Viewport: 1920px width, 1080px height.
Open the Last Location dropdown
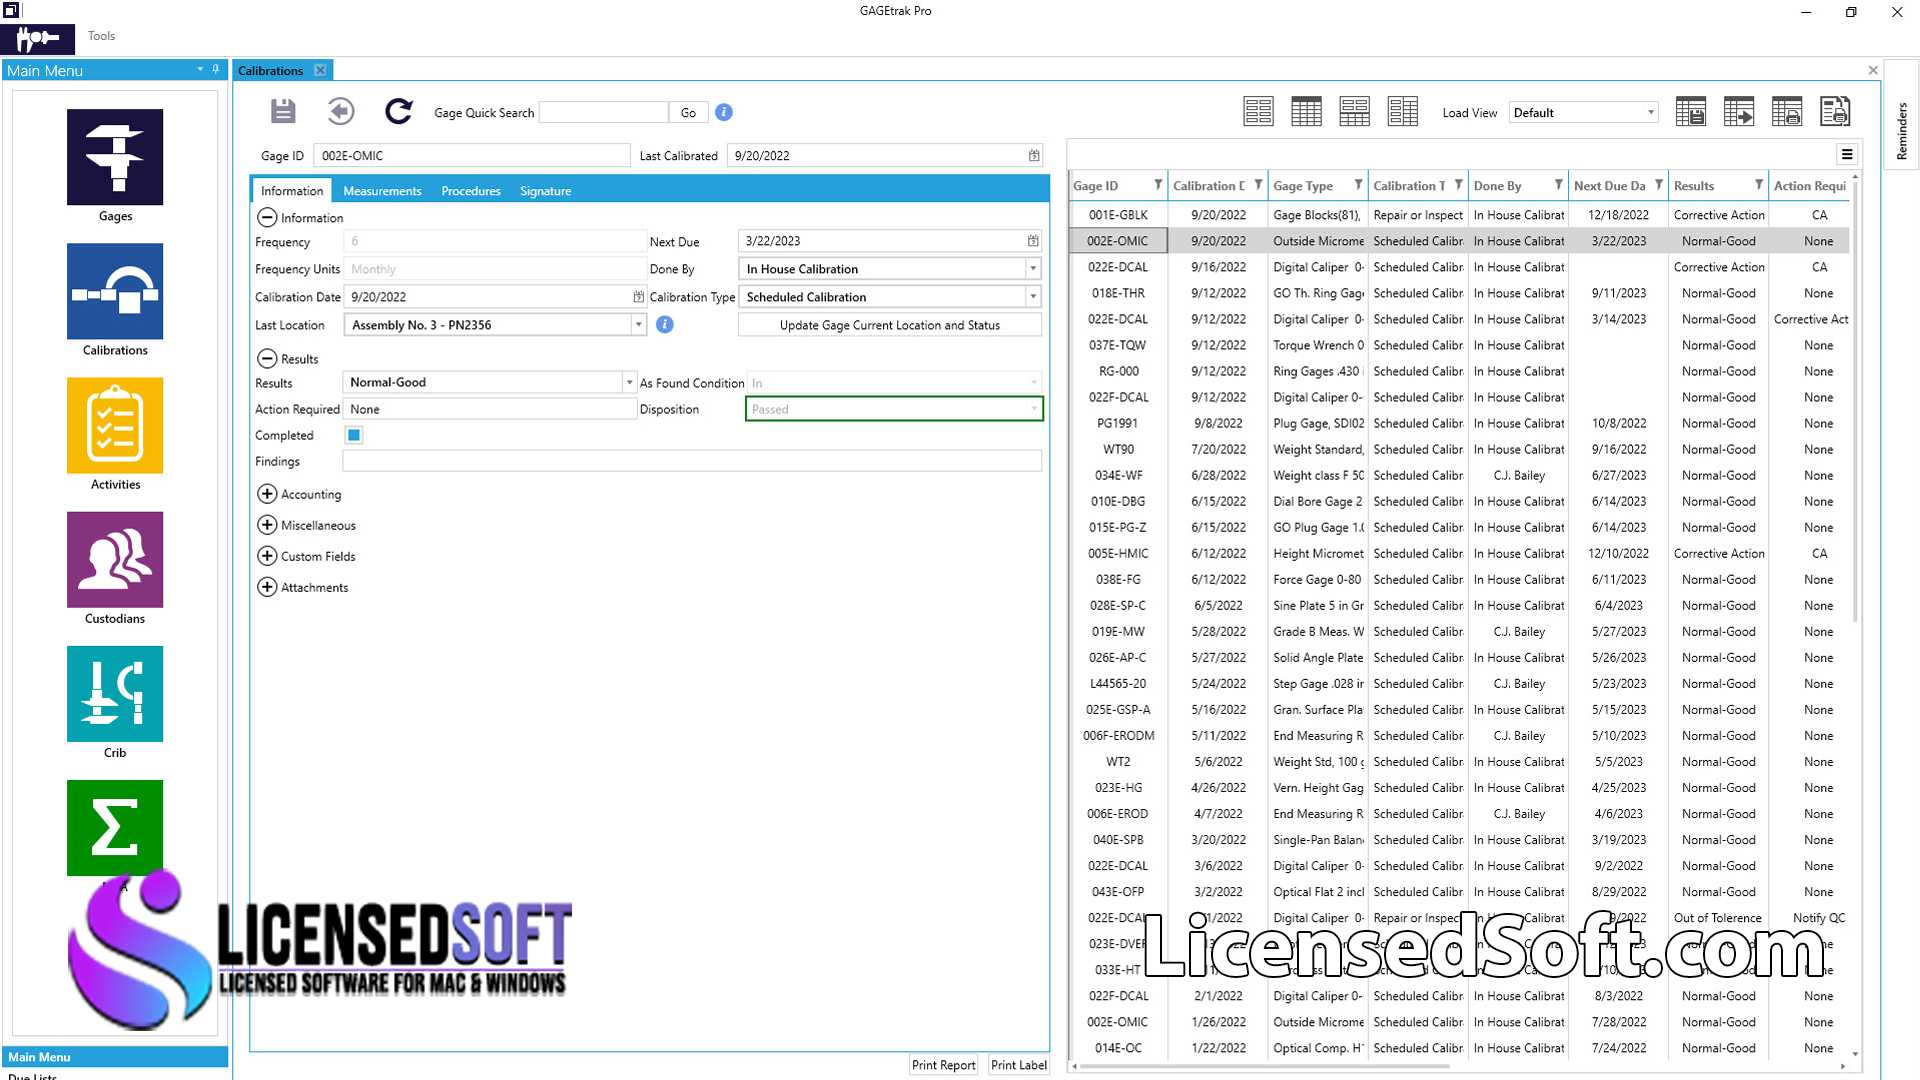[638, 325]
